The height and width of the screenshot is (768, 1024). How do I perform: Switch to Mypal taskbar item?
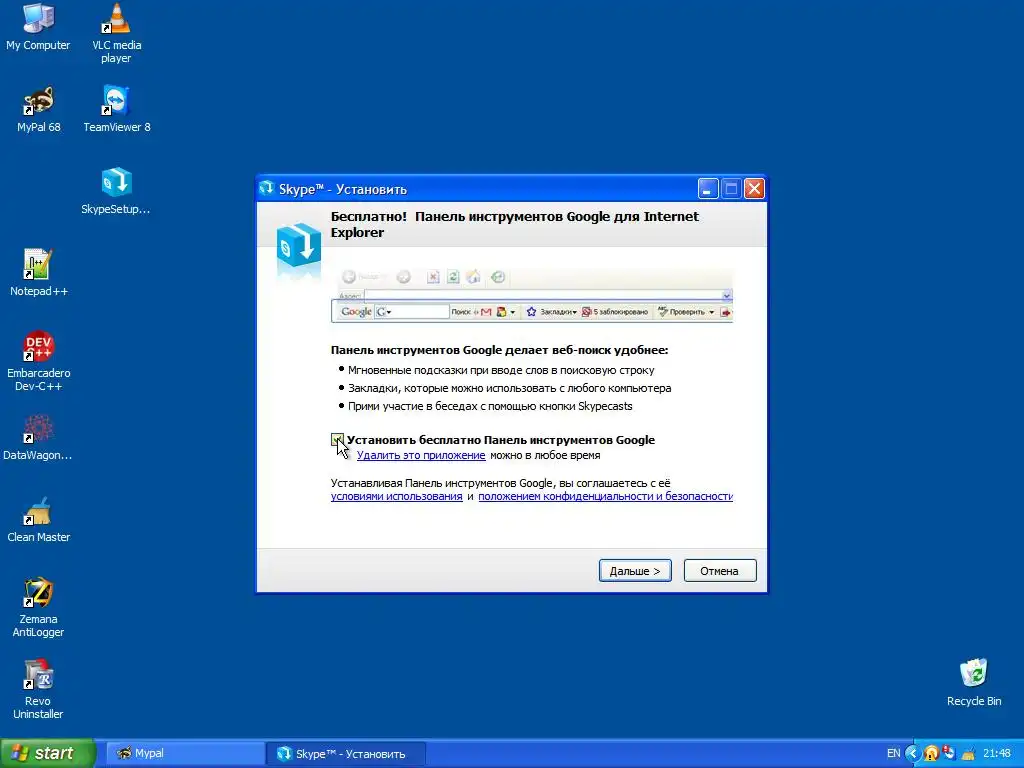pyautogui.click(x=185, y=754)
